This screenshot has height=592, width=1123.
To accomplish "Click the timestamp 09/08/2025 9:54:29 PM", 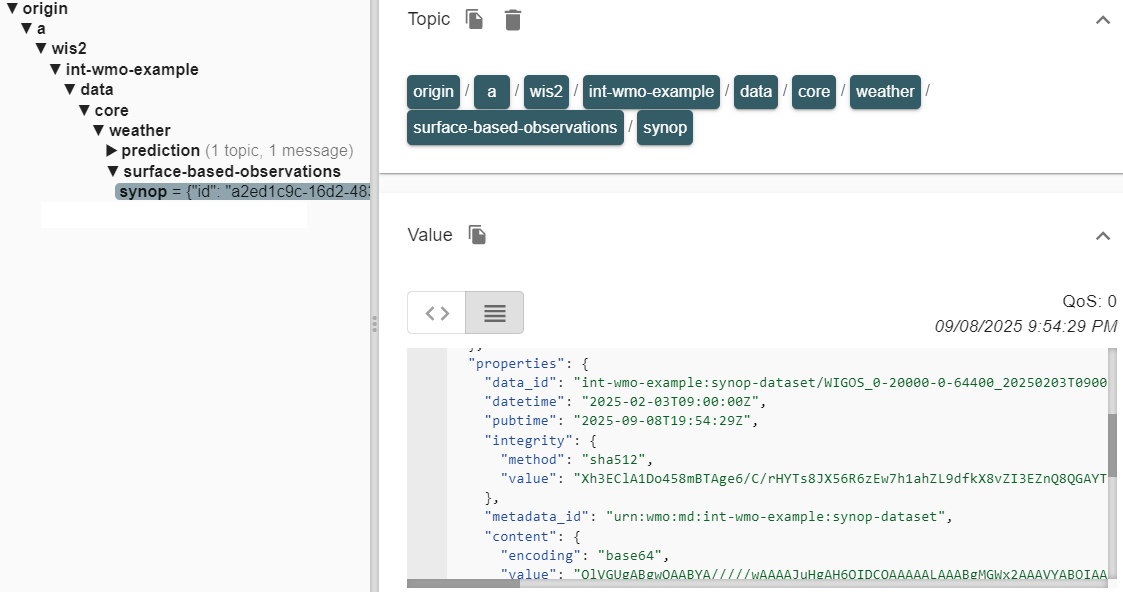I will click(1026, 326).
